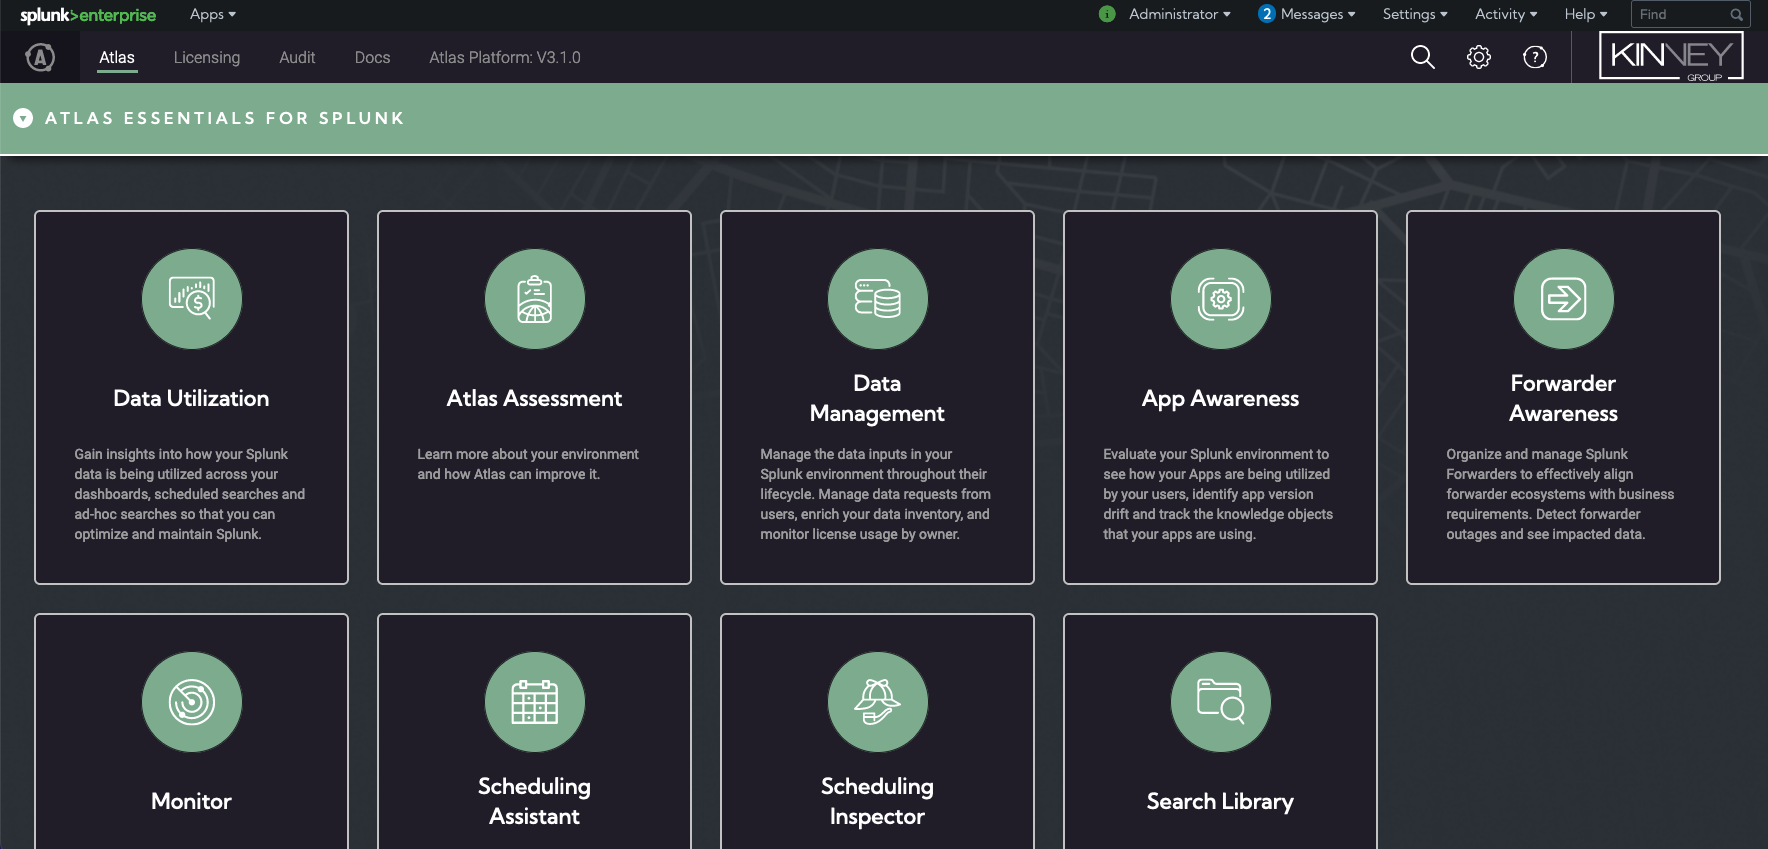The height and width of the screenshot is (849, 1768).
Task: Open the Data Utilization title link
Action: (x=191, y=398)
